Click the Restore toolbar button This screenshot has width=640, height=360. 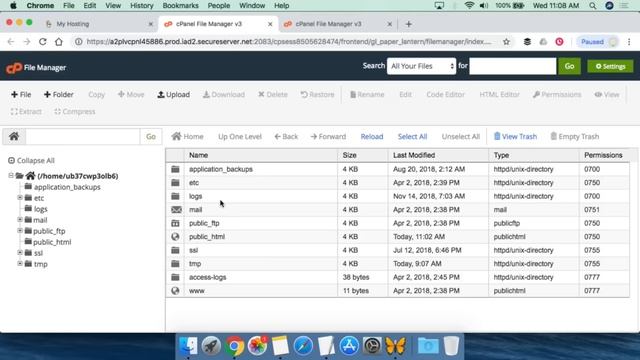tap(317, 94)
